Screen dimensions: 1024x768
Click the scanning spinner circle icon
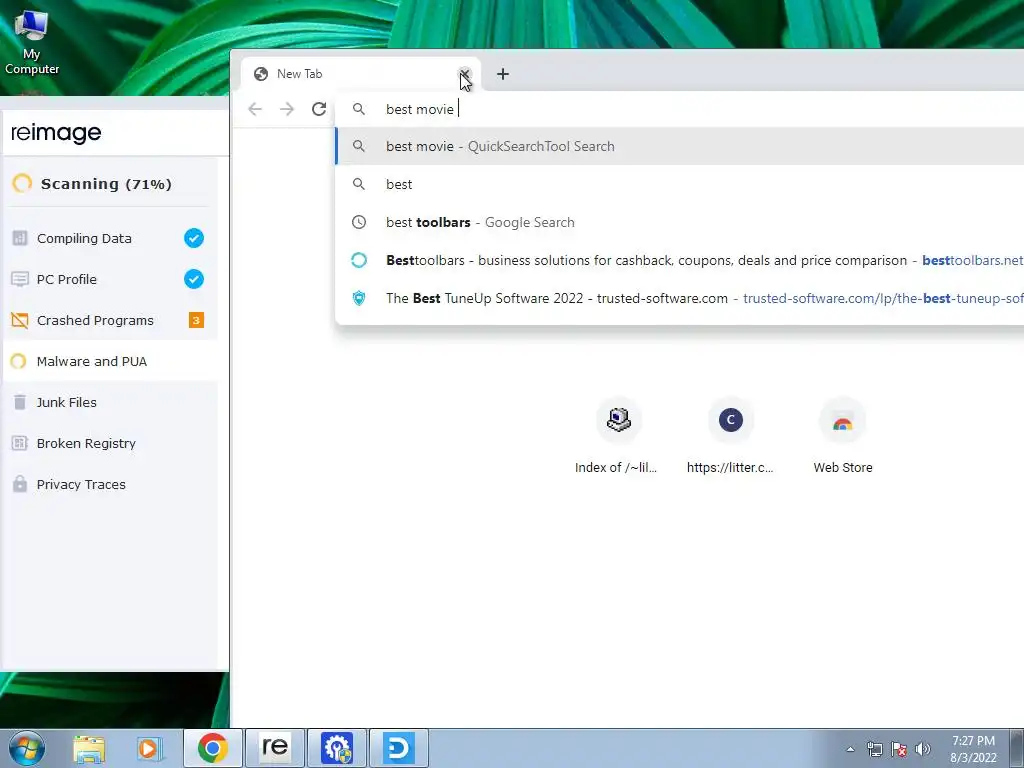pos(22,184)
